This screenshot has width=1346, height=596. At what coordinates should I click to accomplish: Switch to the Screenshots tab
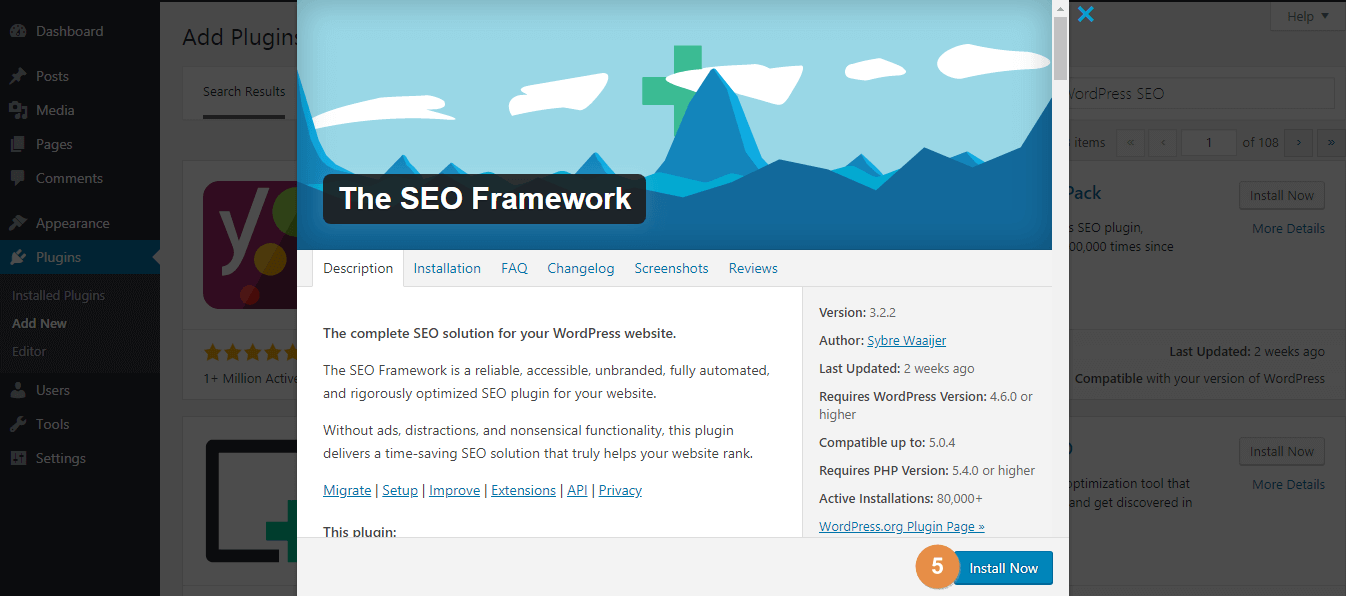point(671,268)
